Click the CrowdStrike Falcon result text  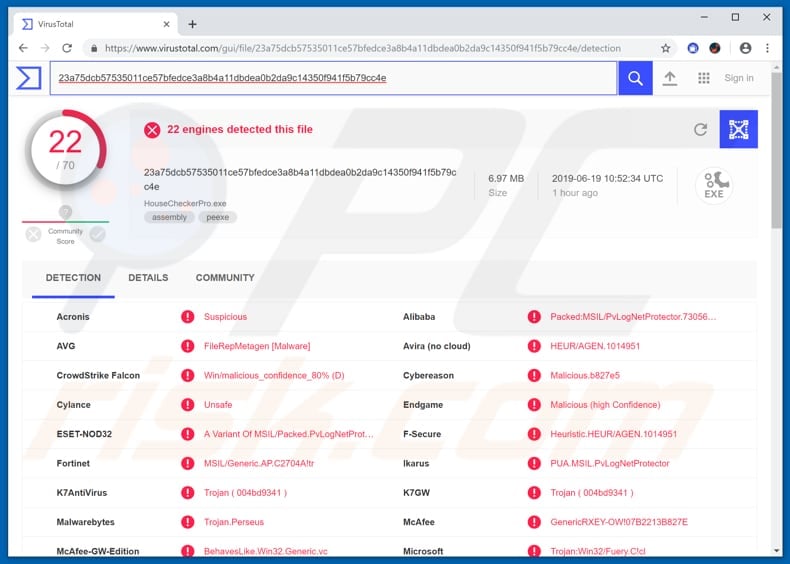tap(274, 375)
